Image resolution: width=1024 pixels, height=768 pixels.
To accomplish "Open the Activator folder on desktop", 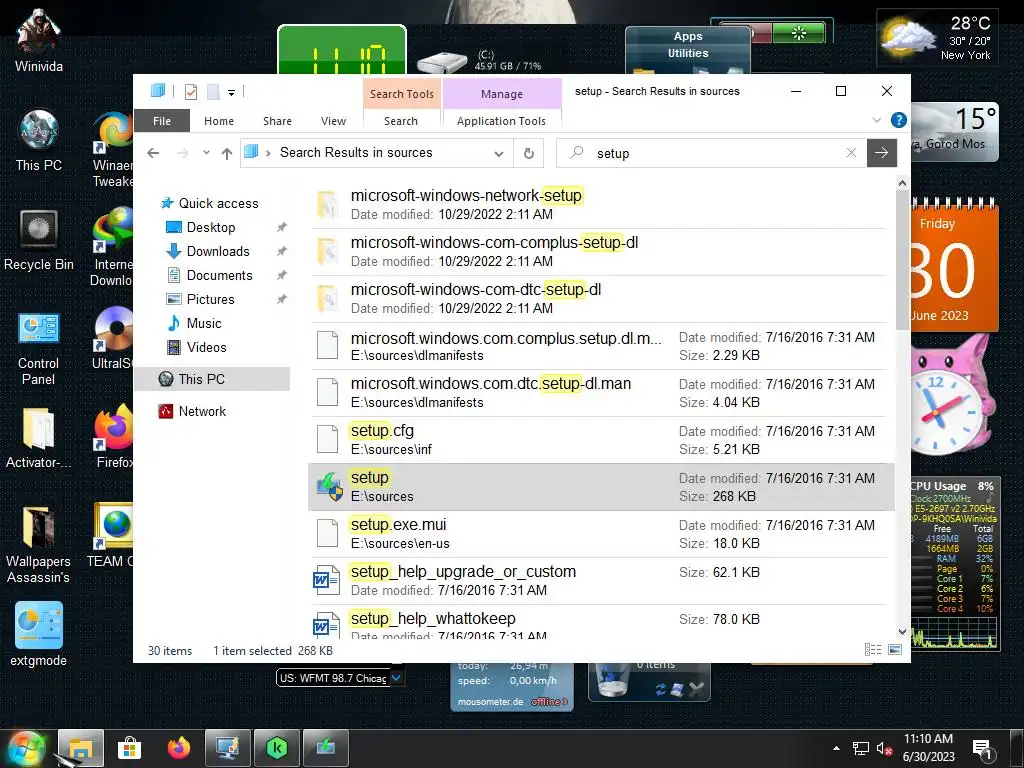I will tap(39, 438).
